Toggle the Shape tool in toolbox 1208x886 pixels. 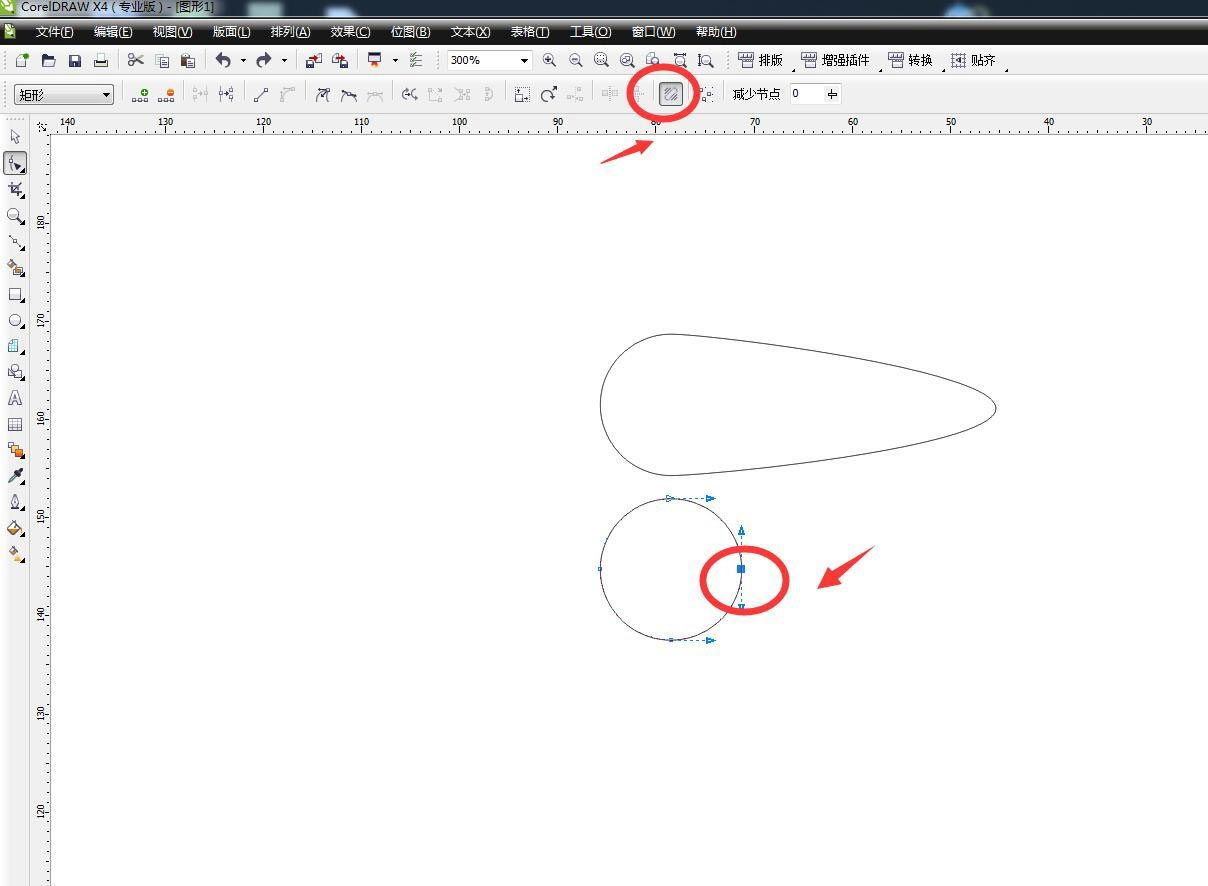pos(15,163)
